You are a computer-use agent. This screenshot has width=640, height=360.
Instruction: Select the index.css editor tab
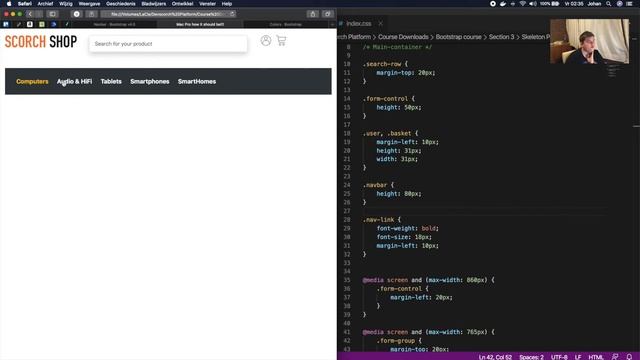click(x=358, y=24)
